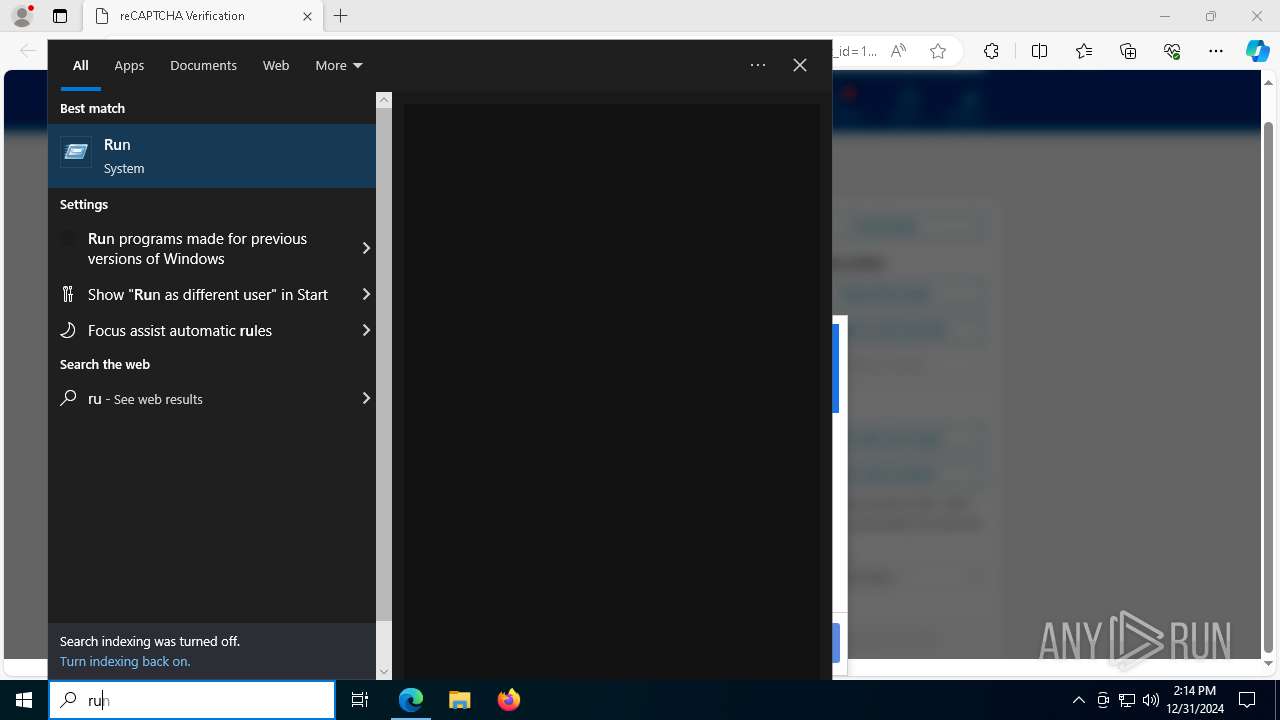Click the search results scrollbar up arrow
Image resolution: width=1280 pixels, height=720 pixels.
pyautogui.click(x=384, y=100)
